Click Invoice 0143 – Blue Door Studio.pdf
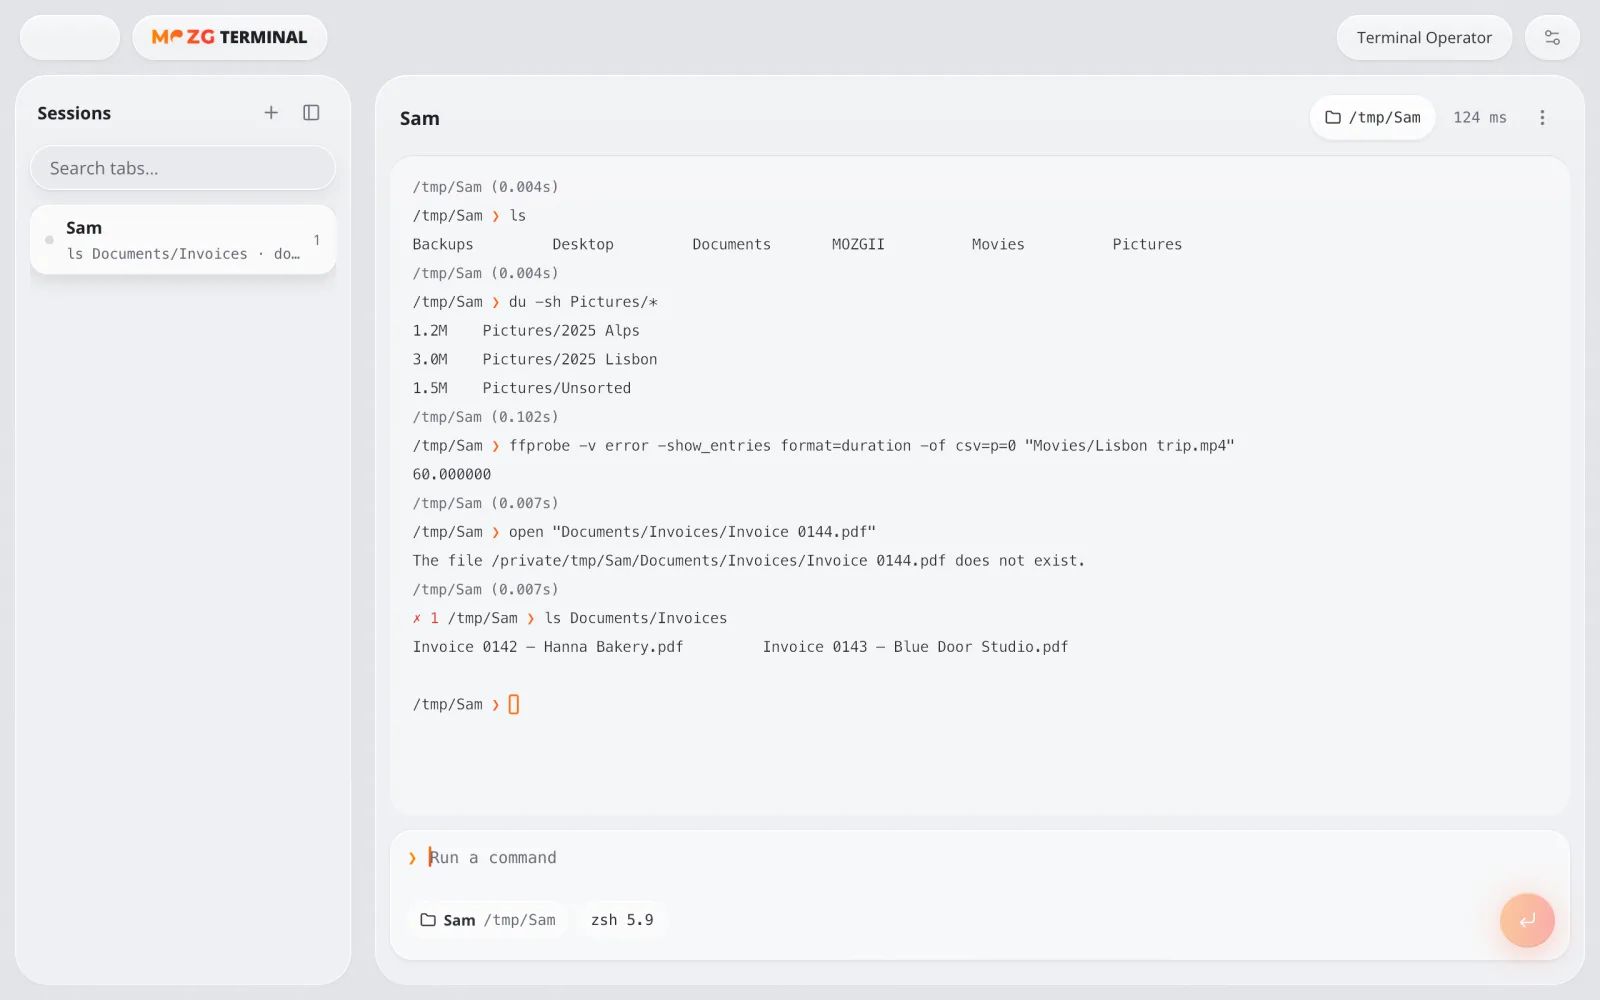Screen dimensions: 1600x1000 point(916,647)
